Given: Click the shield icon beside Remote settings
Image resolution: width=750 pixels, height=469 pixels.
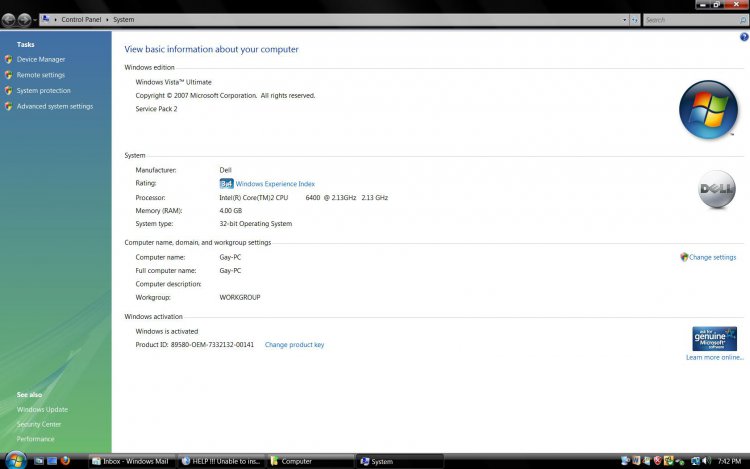Looking at the screenshot, I should click(9, 75).
